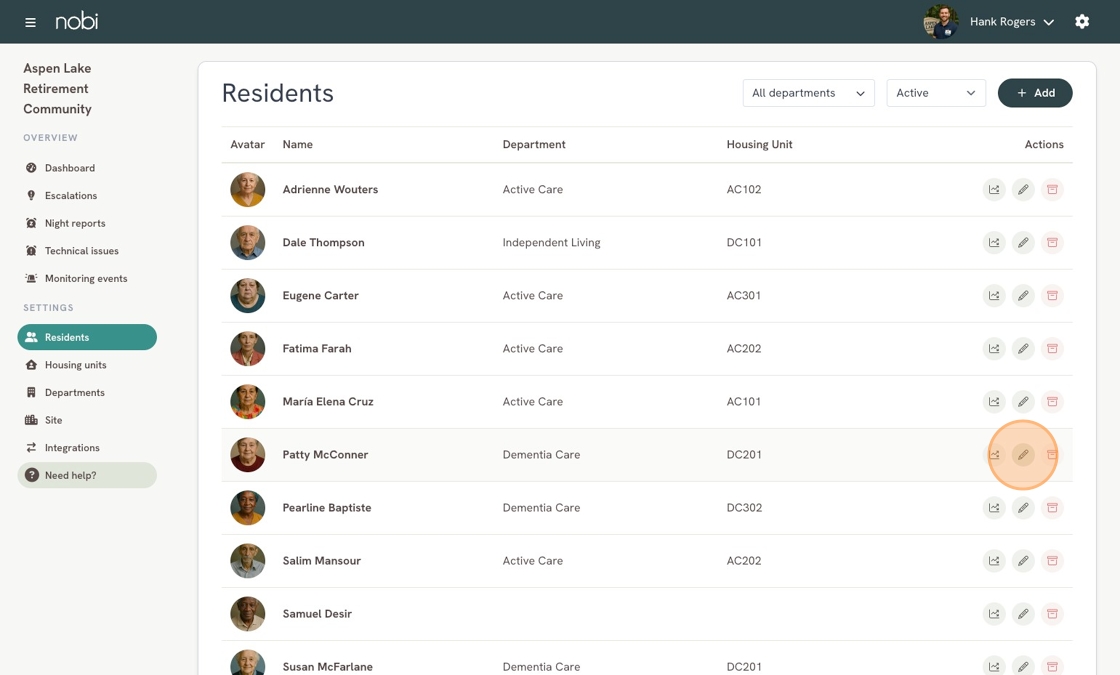Open the Active status filter dropdown

[935, 93]
